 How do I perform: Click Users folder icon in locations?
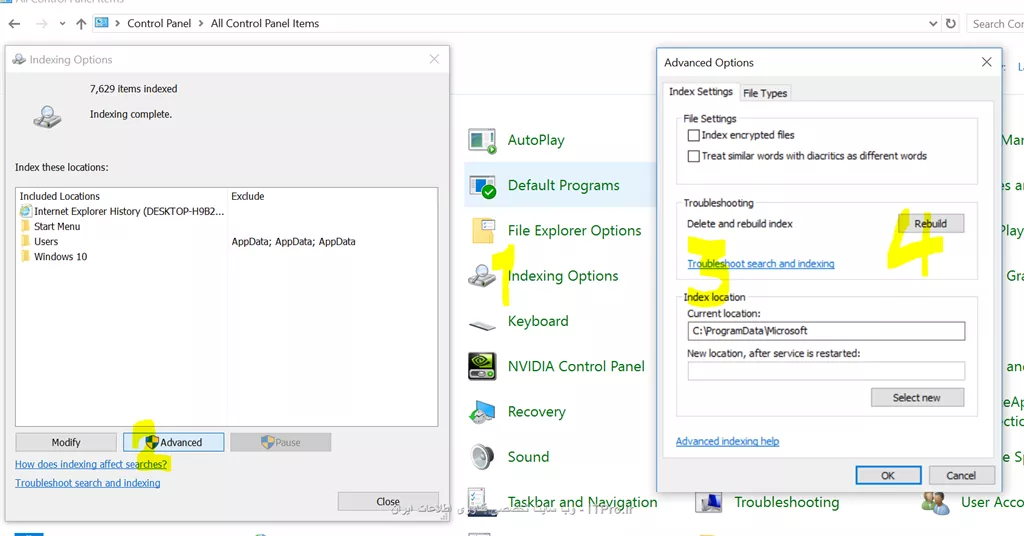point(25,241)
